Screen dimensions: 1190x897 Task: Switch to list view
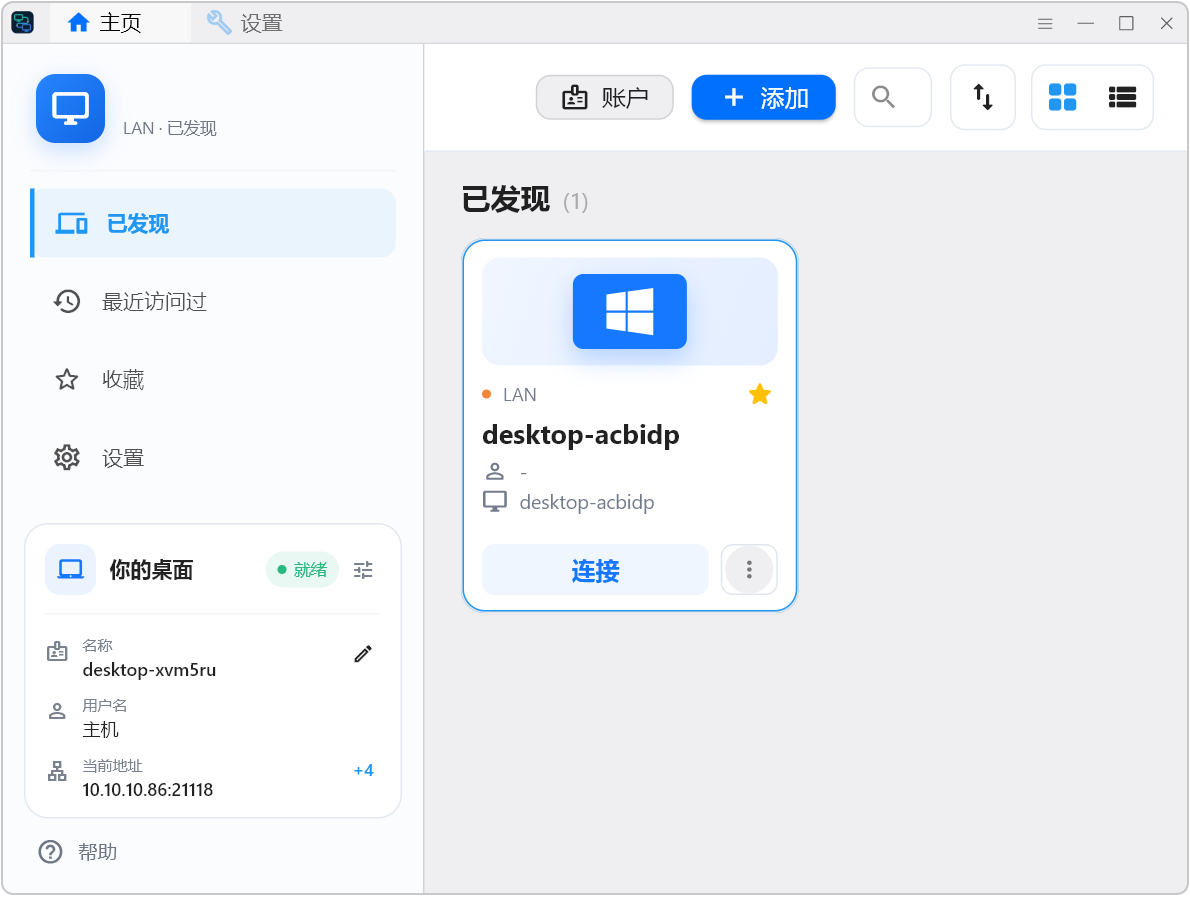click(1122, 97)
